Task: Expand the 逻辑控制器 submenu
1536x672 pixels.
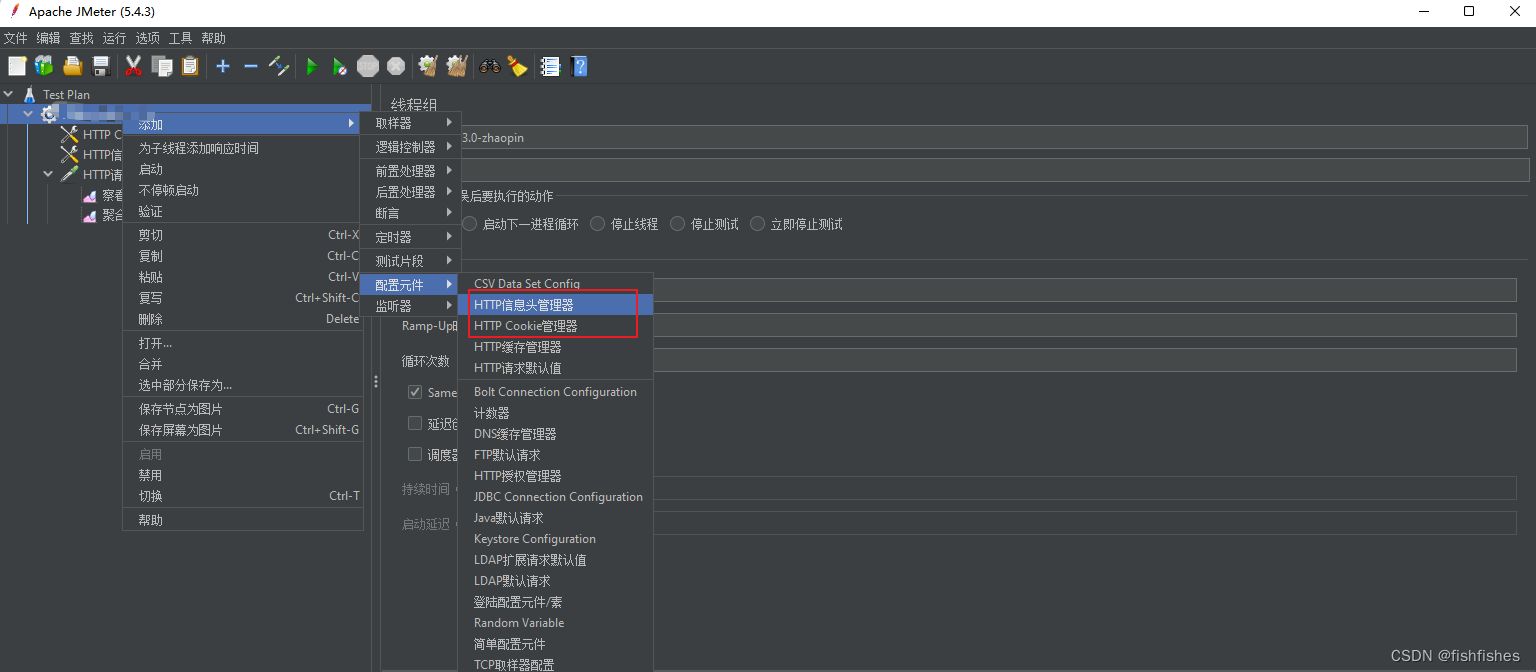Action: [410, 147]
